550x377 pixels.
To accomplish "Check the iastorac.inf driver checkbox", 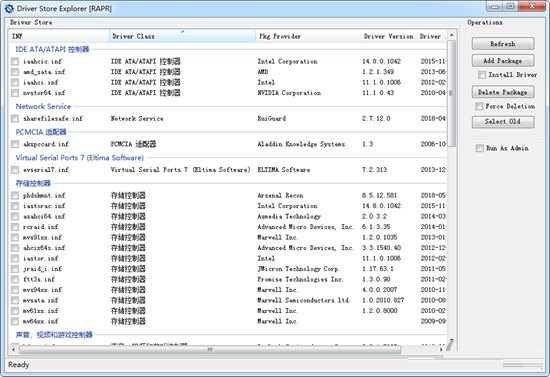I will 15,206.
